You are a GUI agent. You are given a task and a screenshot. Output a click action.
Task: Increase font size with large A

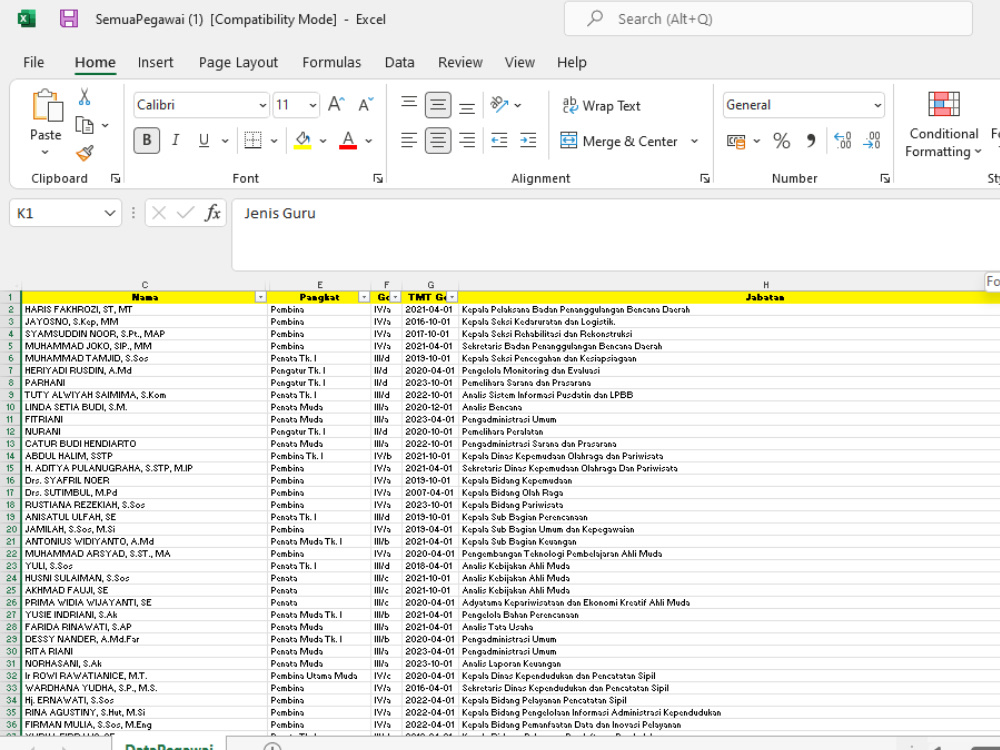(336, 105)
